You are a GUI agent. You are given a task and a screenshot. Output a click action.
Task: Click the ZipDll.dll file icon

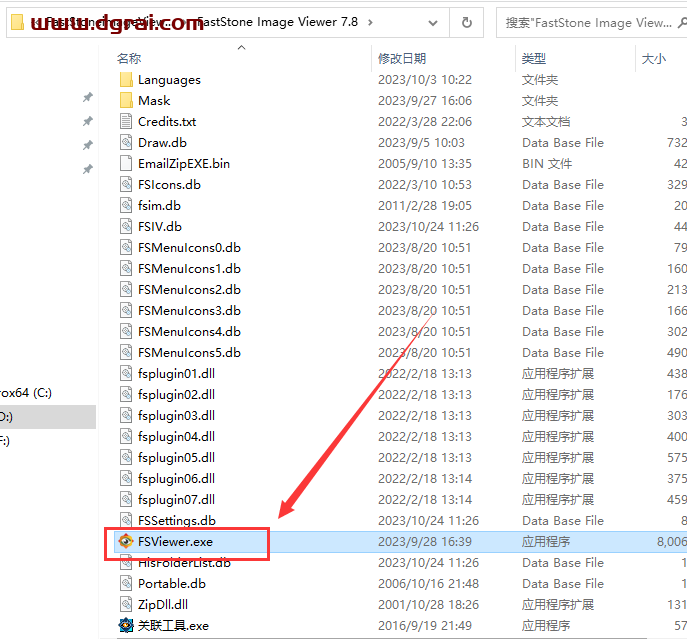click(x=126, y=605)
